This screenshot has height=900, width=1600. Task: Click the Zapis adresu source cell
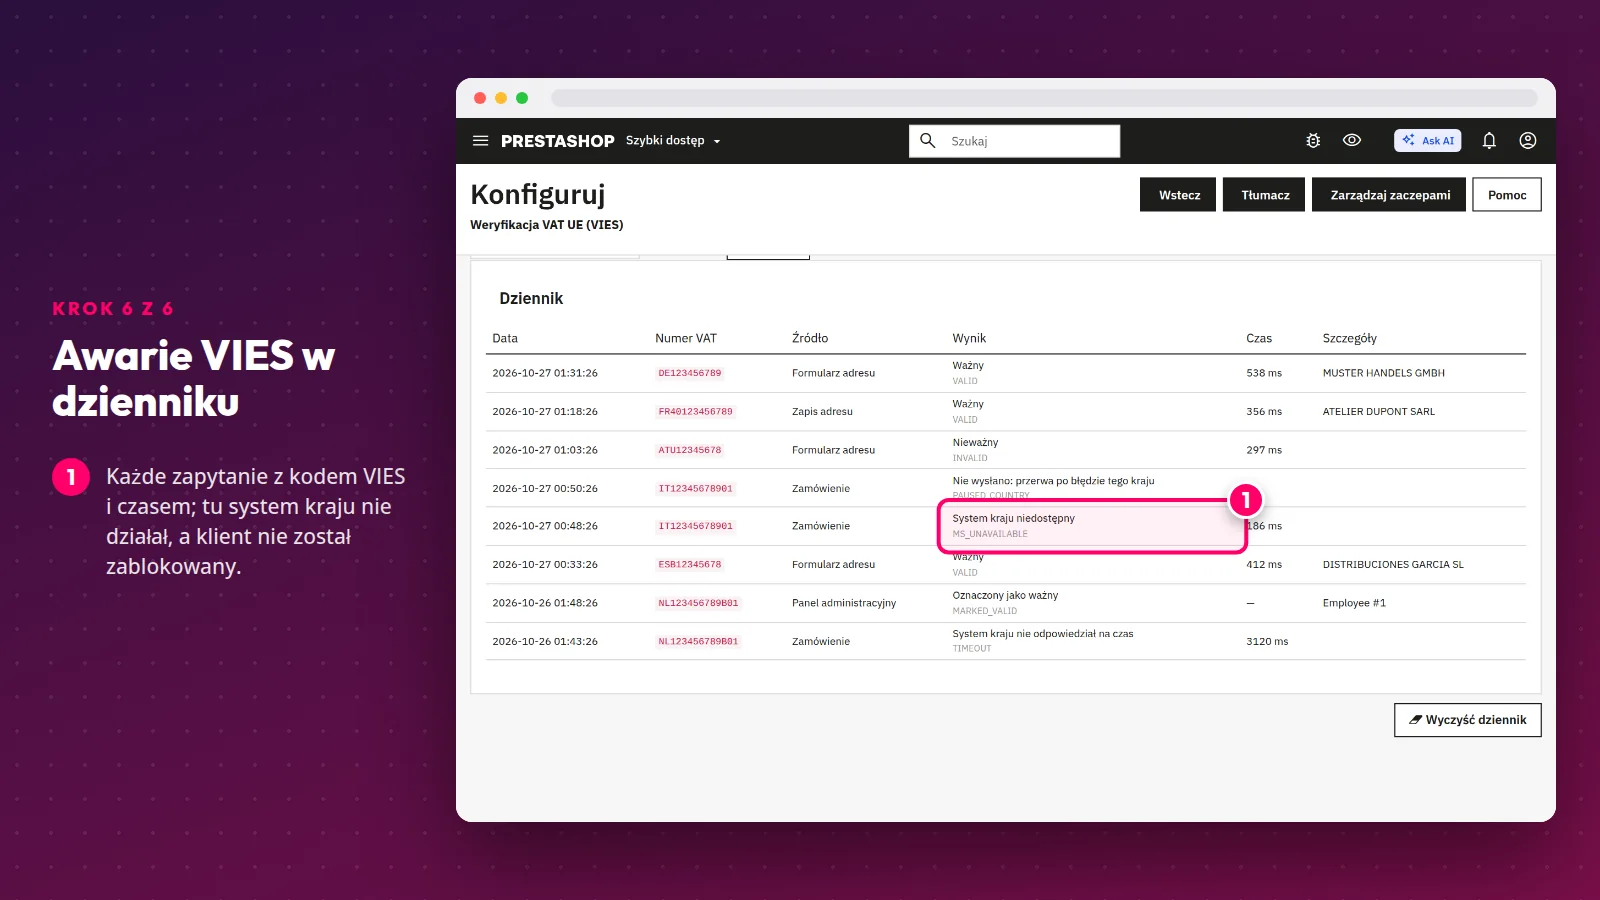pyautogui.click(x=822, y=412)
